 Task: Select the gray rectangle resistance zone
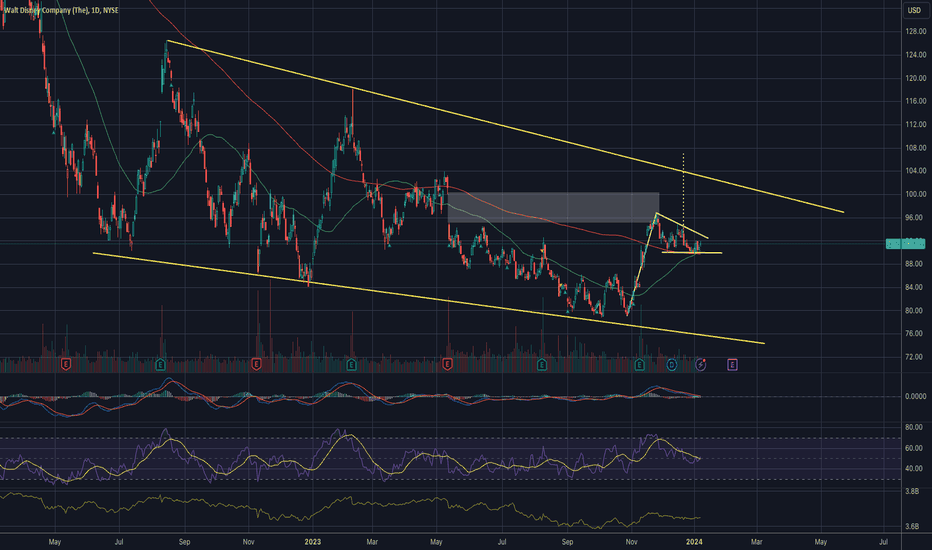pos(553,208)
